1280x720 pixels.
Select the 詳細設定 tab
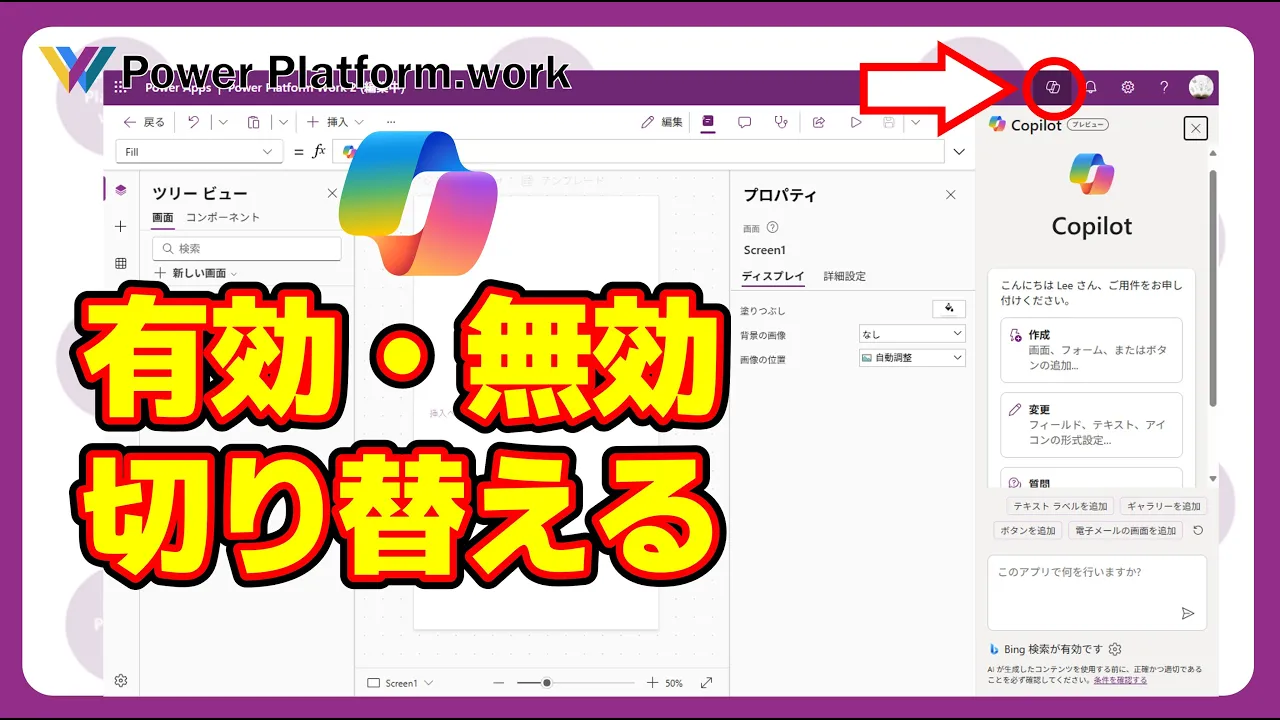(845, 276)
